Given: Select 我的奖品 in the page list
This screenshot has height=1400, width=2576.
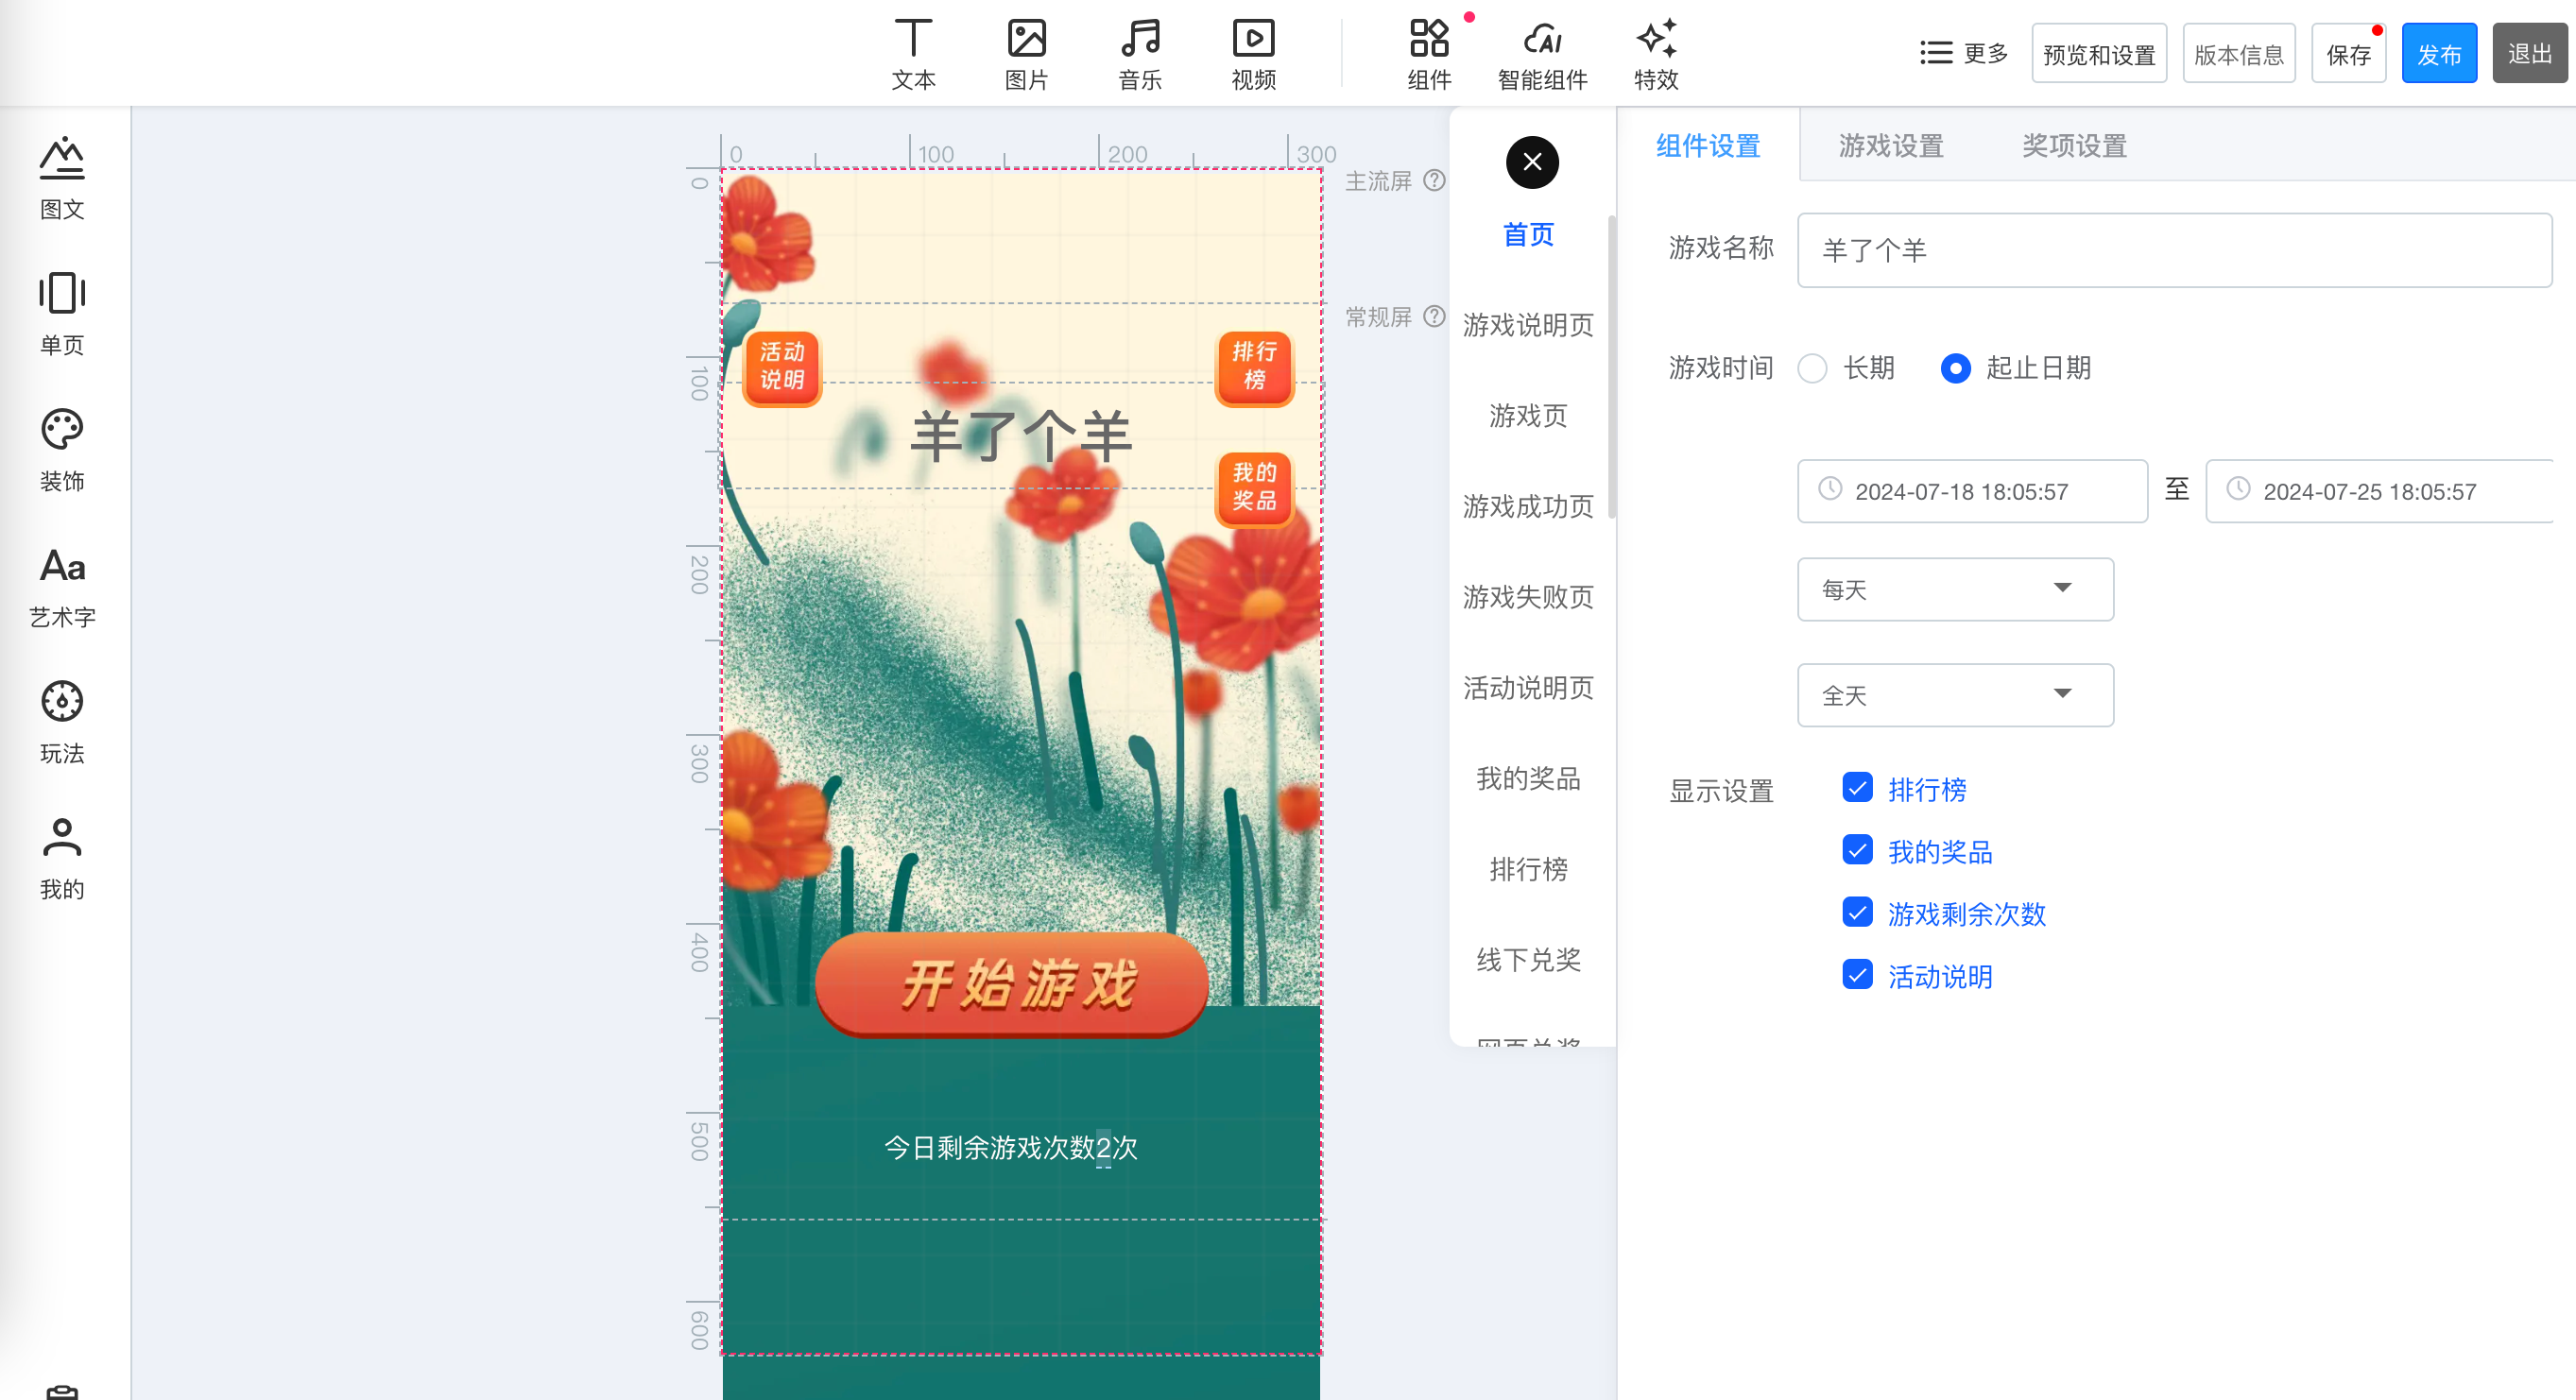Looking at the screenshot, I should (1528, 779).
